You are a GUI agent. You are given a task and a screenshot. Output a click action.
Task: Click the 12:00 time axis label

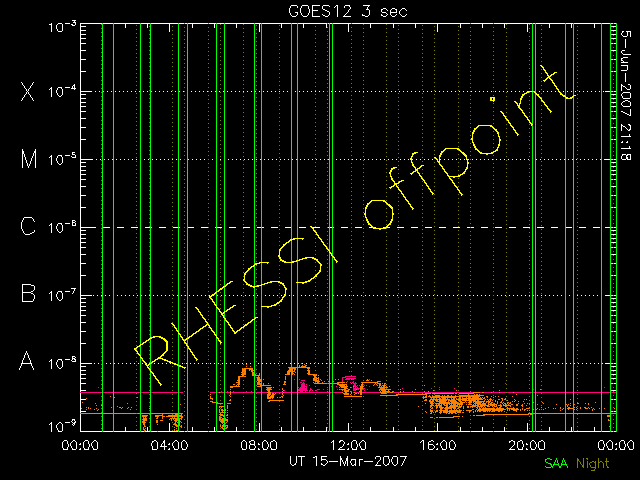click(348, 445)
